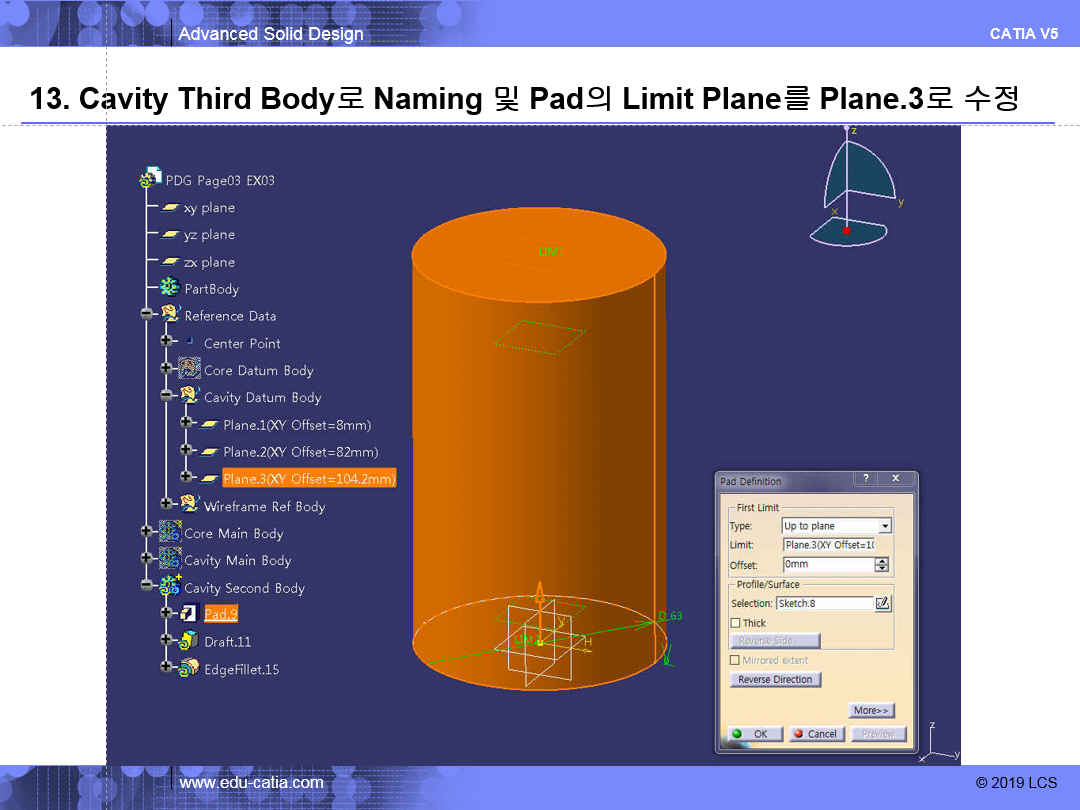The width and height of the screenshot is (1080, 810).
Task: Collapse the Cavity Second Body node
Action: point(147,587)
